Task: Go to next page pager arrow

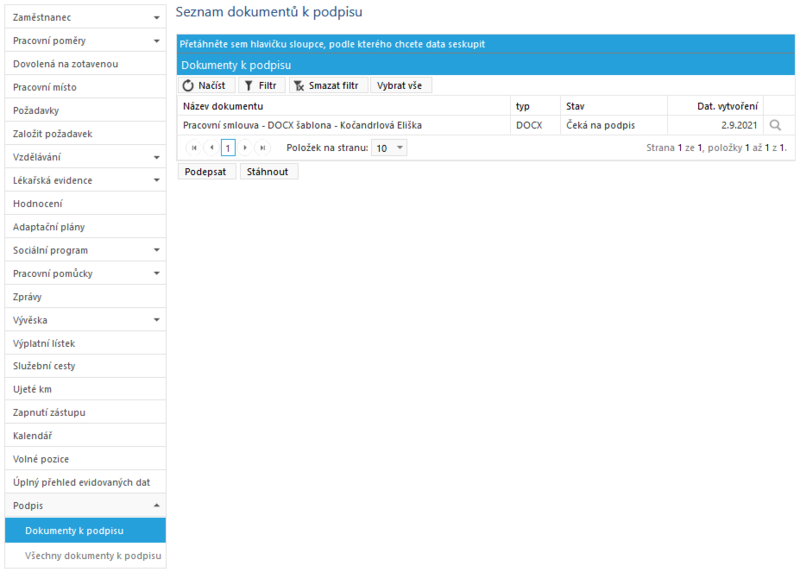Action: click(x=245, y=148)
